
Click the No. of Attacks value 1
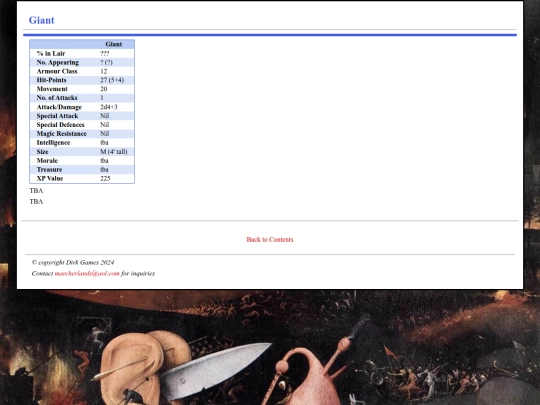tap(102, 98)
